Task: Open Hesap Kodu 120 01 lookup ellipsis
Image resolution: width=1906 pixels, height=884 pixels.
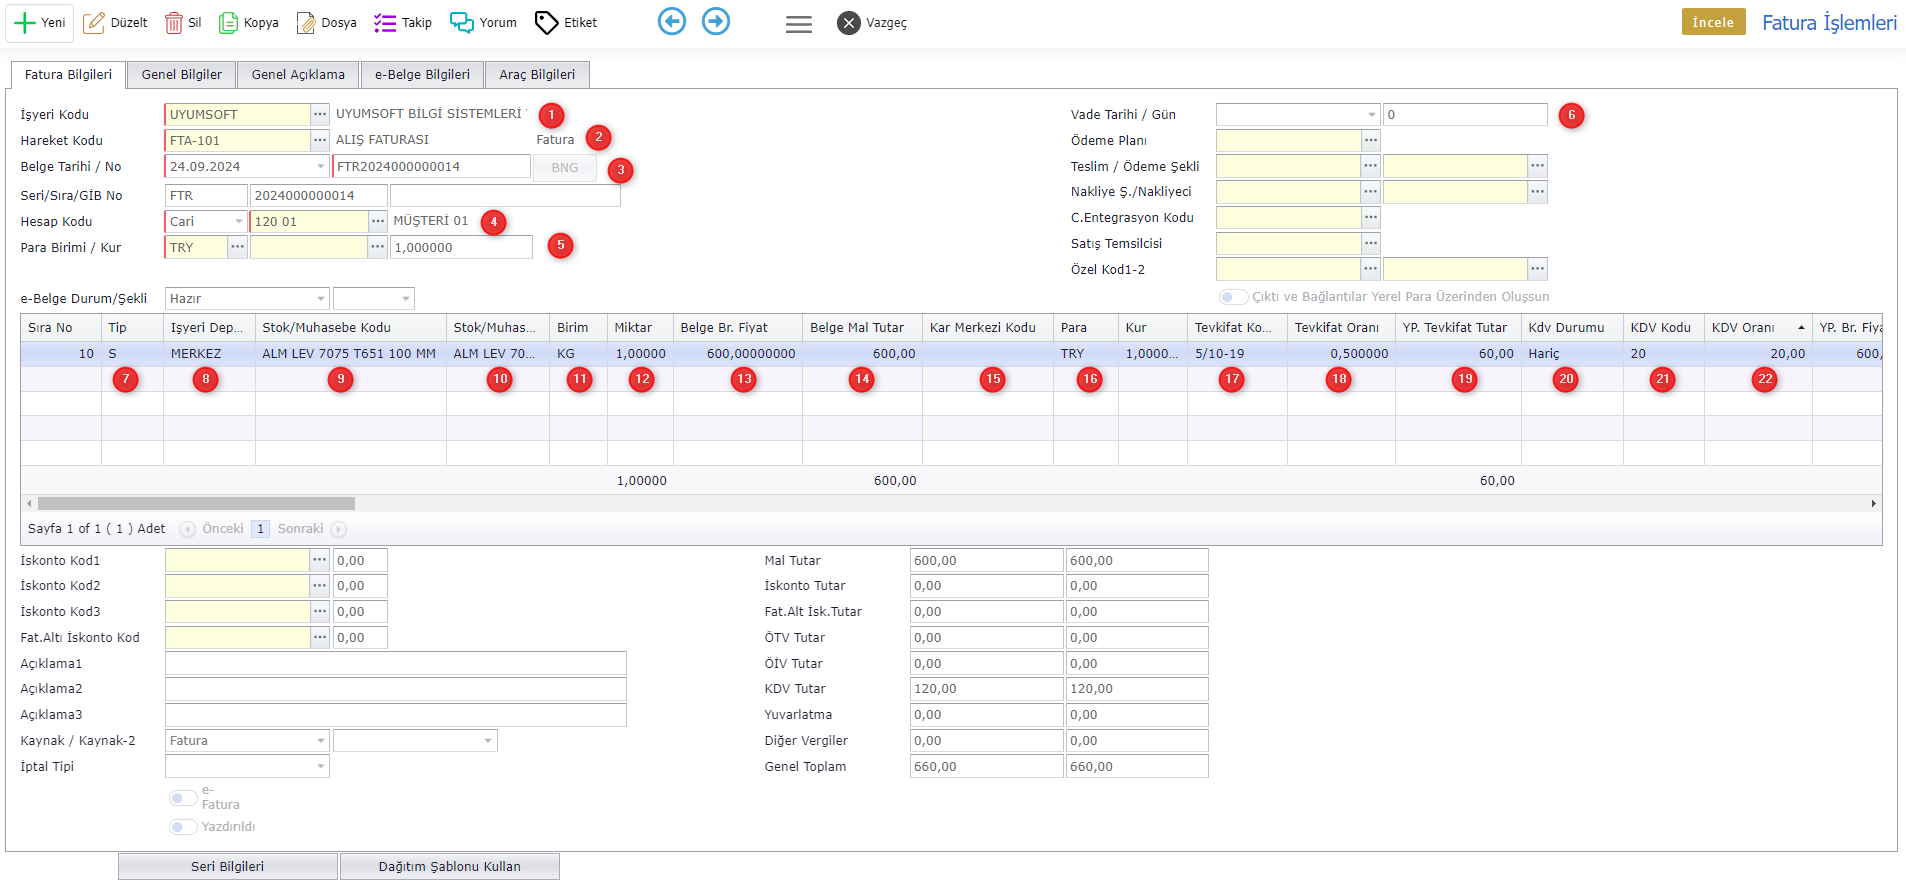Action: (x=378, y=222)
